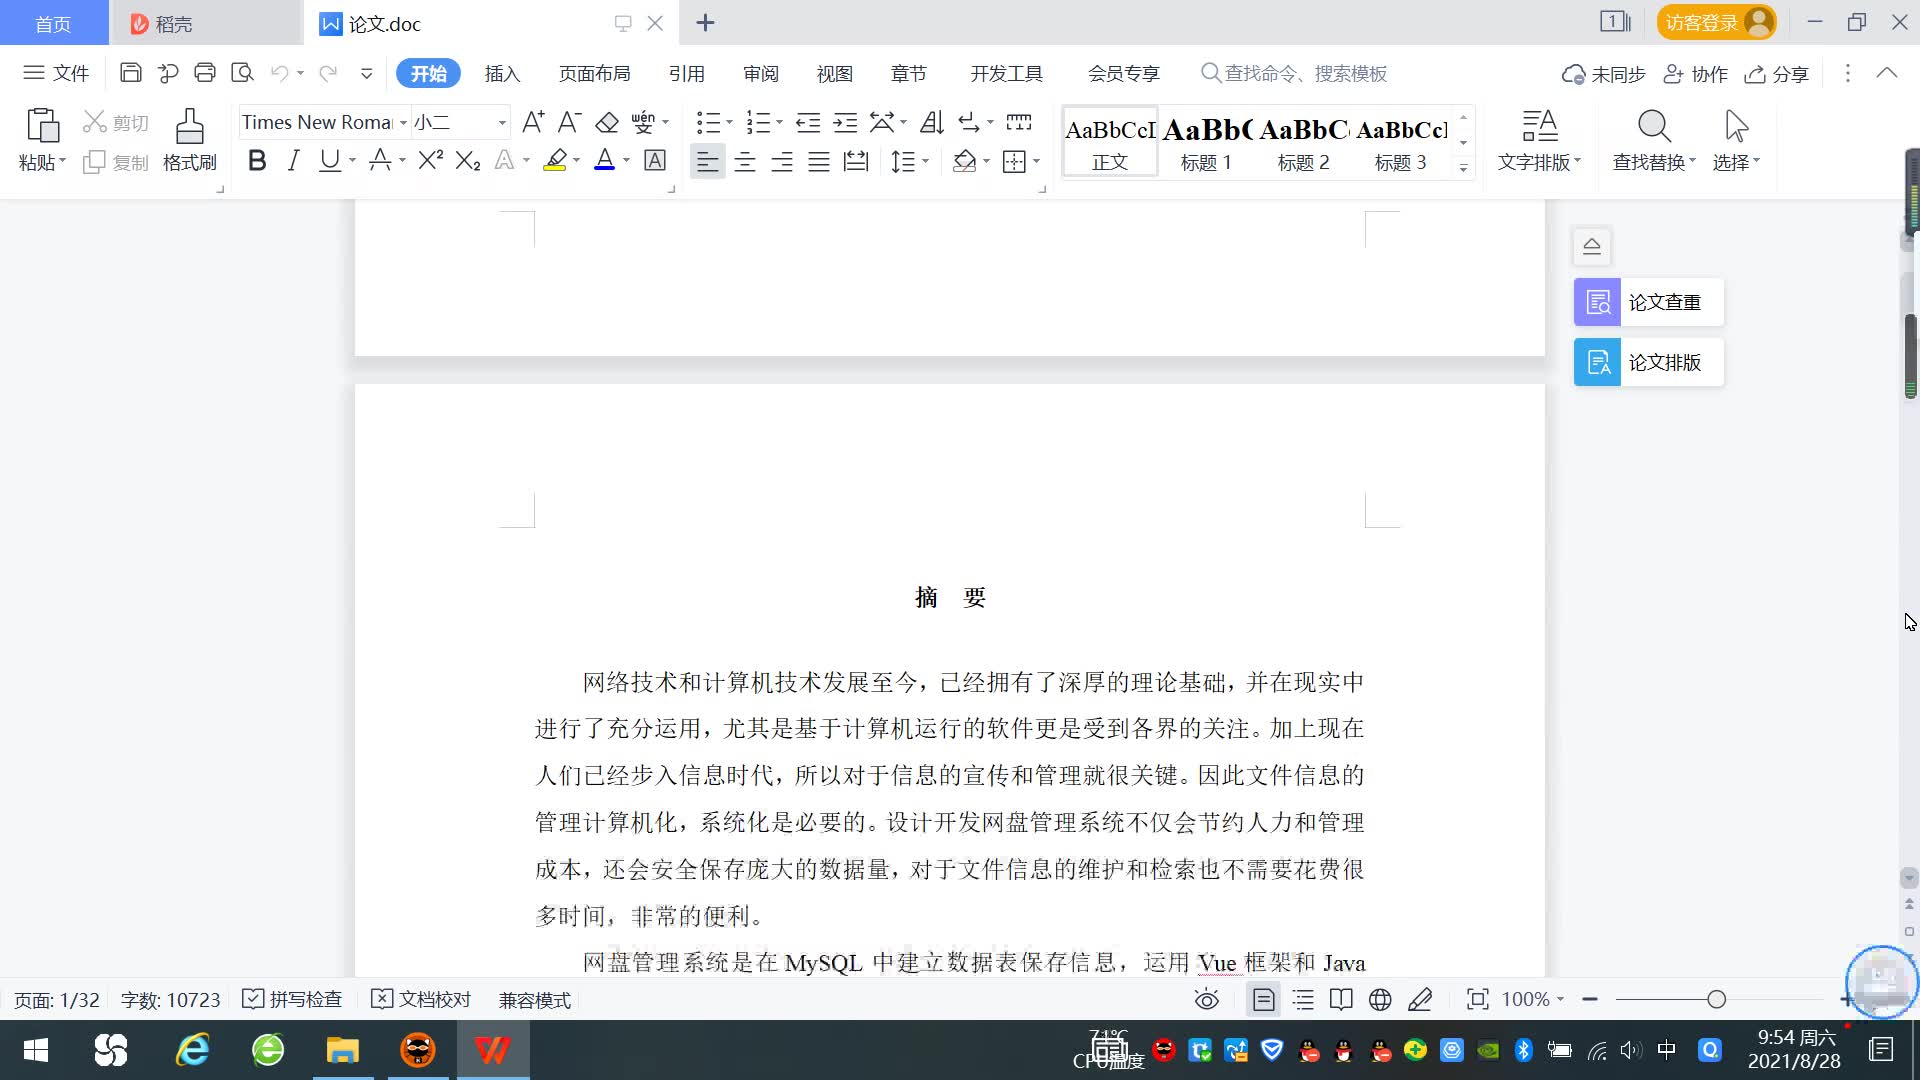Open the 插入 ribbon tab
The width and height of the screenshot is (1920, 1080).
pyautogui.click(x=502, y=73)
